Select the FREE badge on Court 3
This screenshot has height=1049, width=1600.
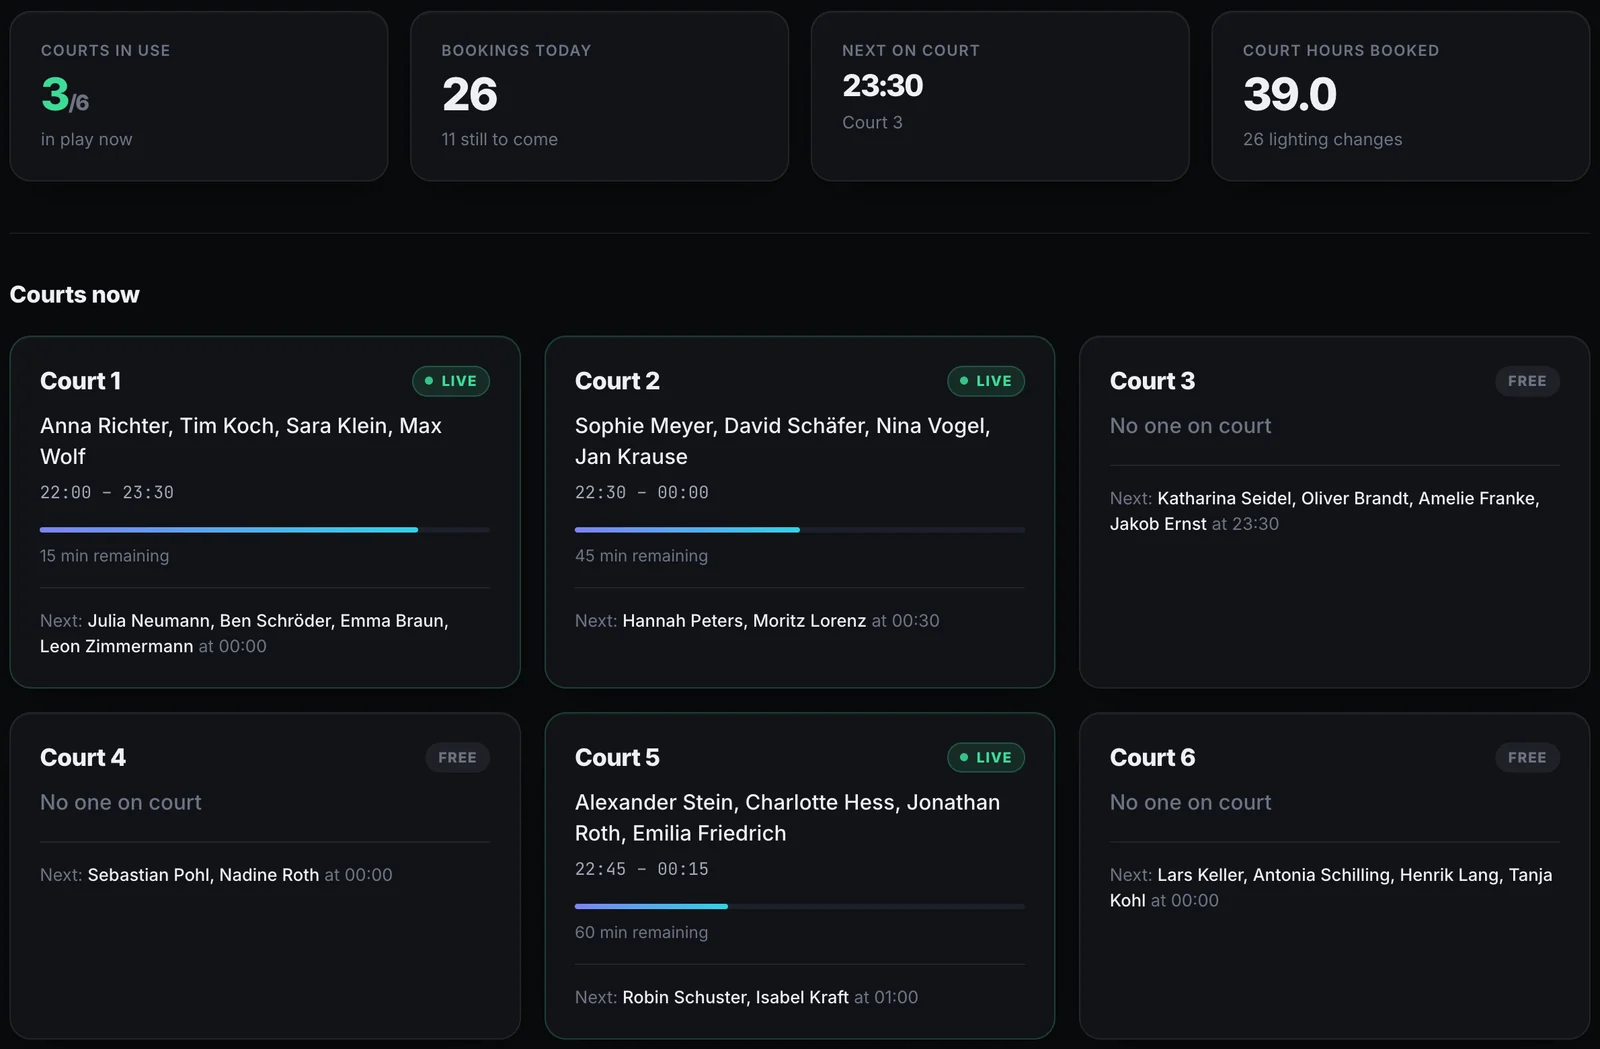(x=1527, y=381)
